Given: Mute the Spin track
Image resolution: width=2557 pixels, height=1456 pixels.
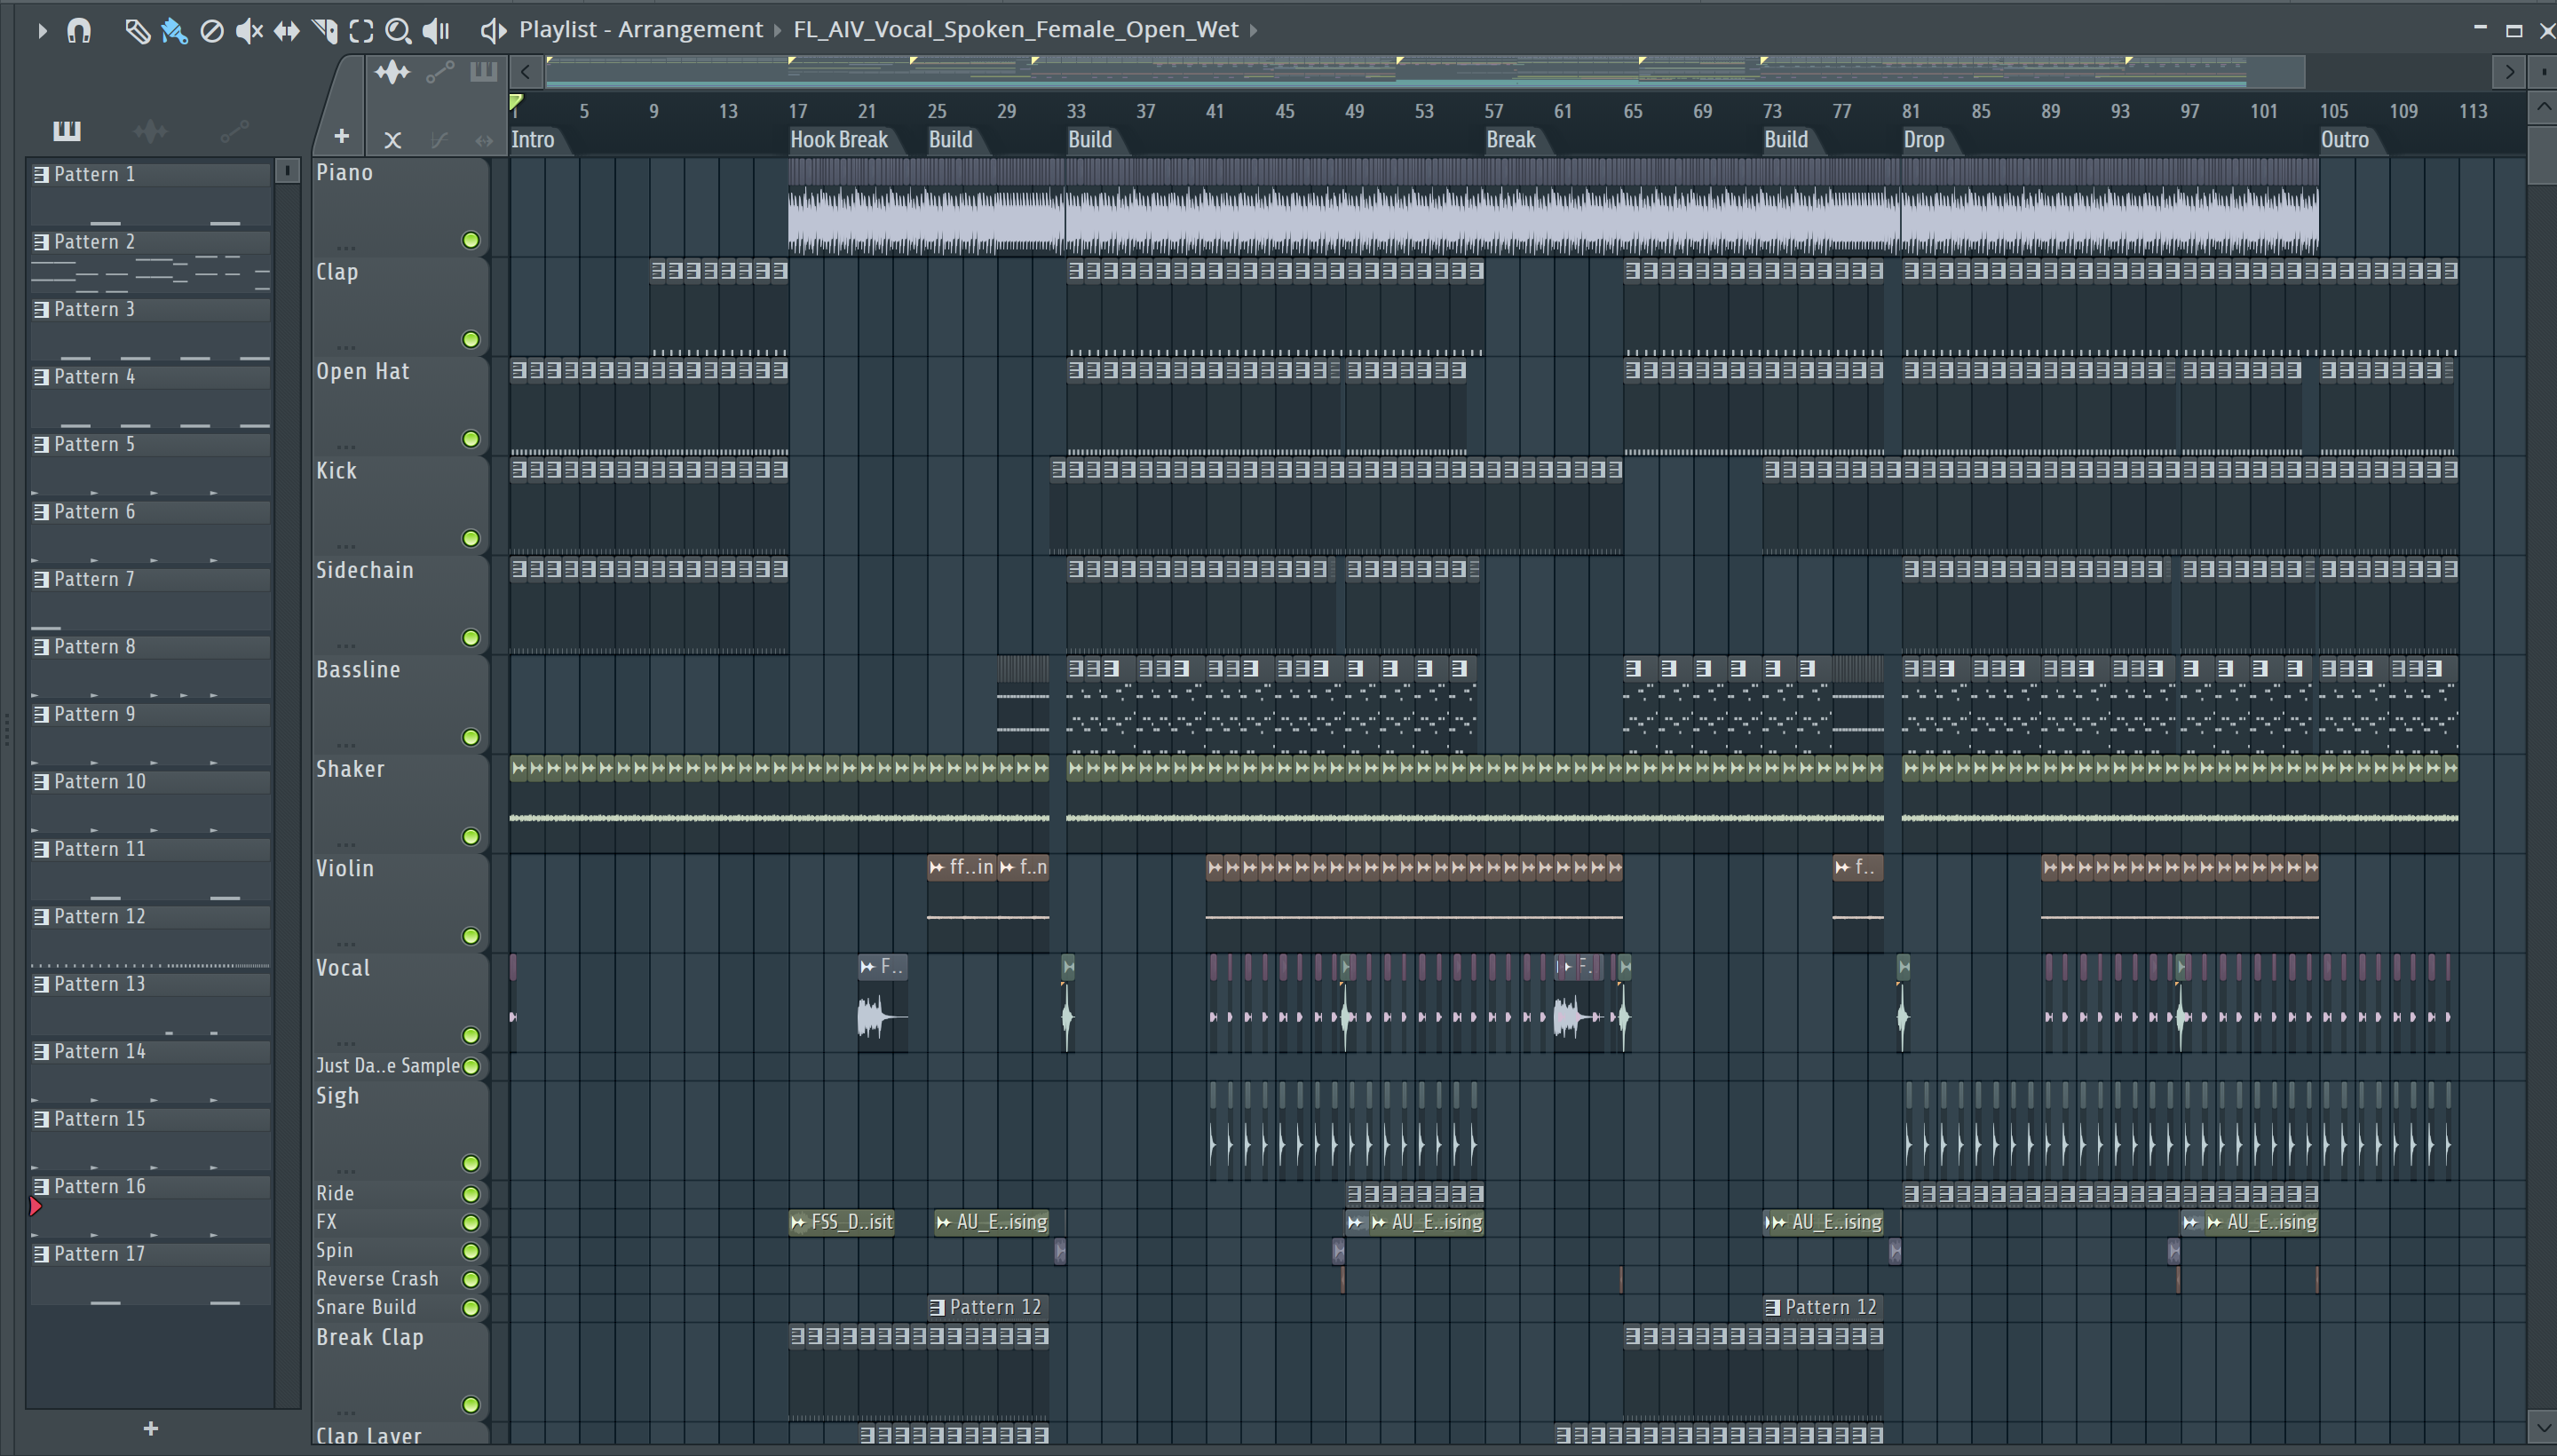Looking at the screenshot, I should pyautogui.click(x=471, y=1252).
